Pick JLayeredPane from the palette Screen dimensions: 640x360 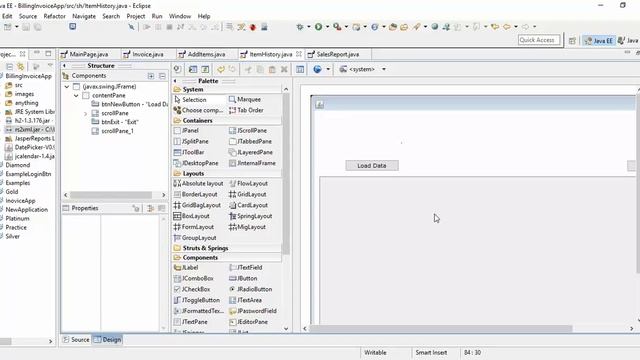tap(251, 152)
